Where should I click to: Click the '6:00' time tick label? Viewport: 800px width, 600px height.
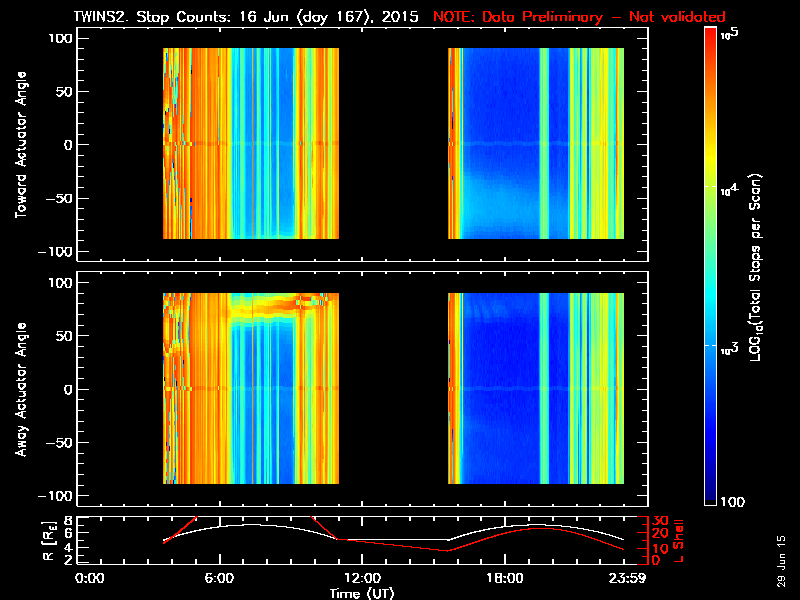pyautogui.click(x=219, y=578)
